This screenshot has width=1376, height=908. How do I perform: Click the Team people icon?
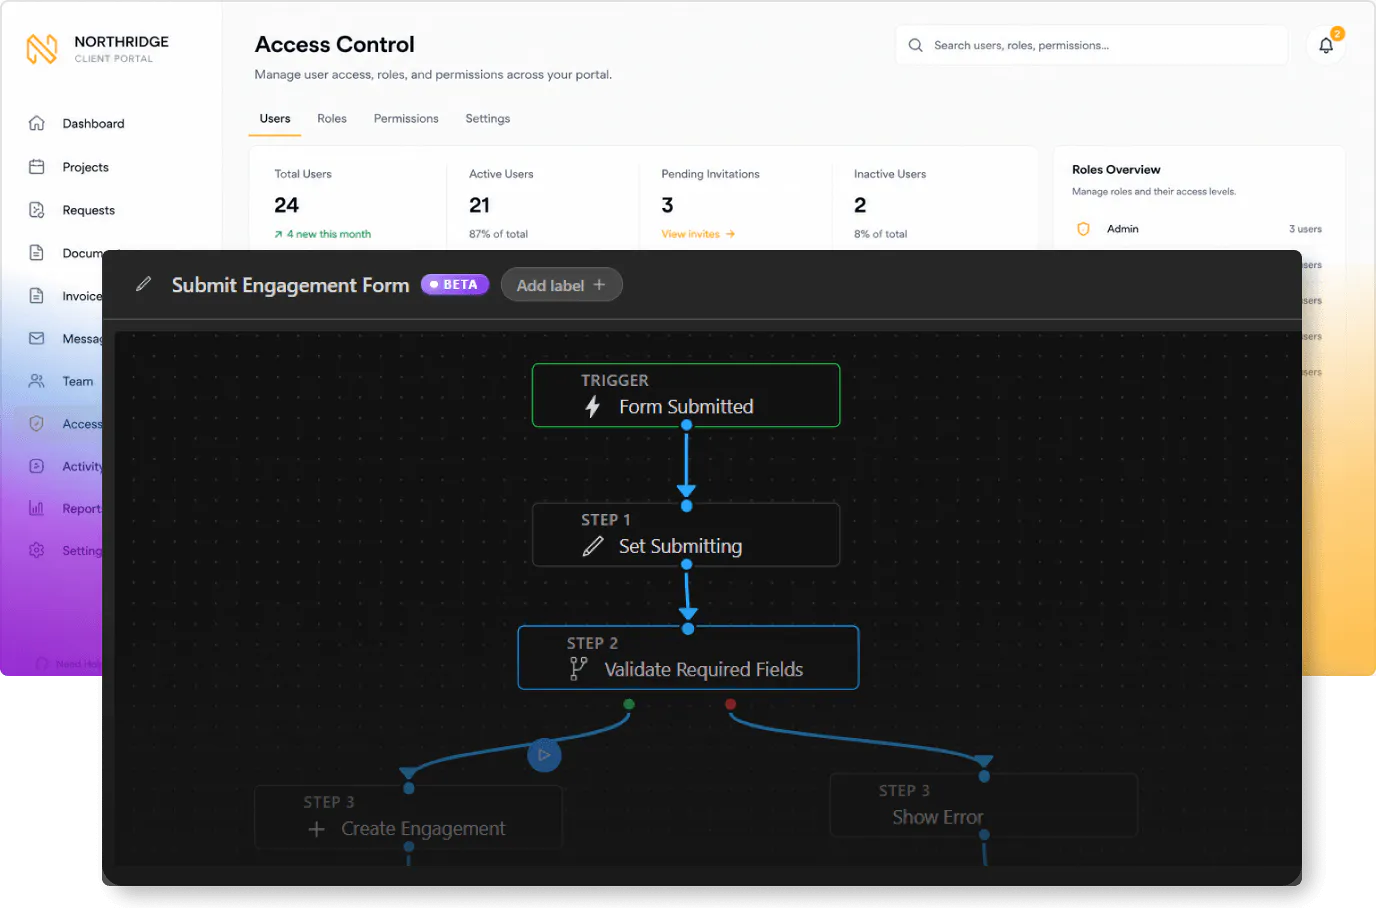(x=37, y=381)
